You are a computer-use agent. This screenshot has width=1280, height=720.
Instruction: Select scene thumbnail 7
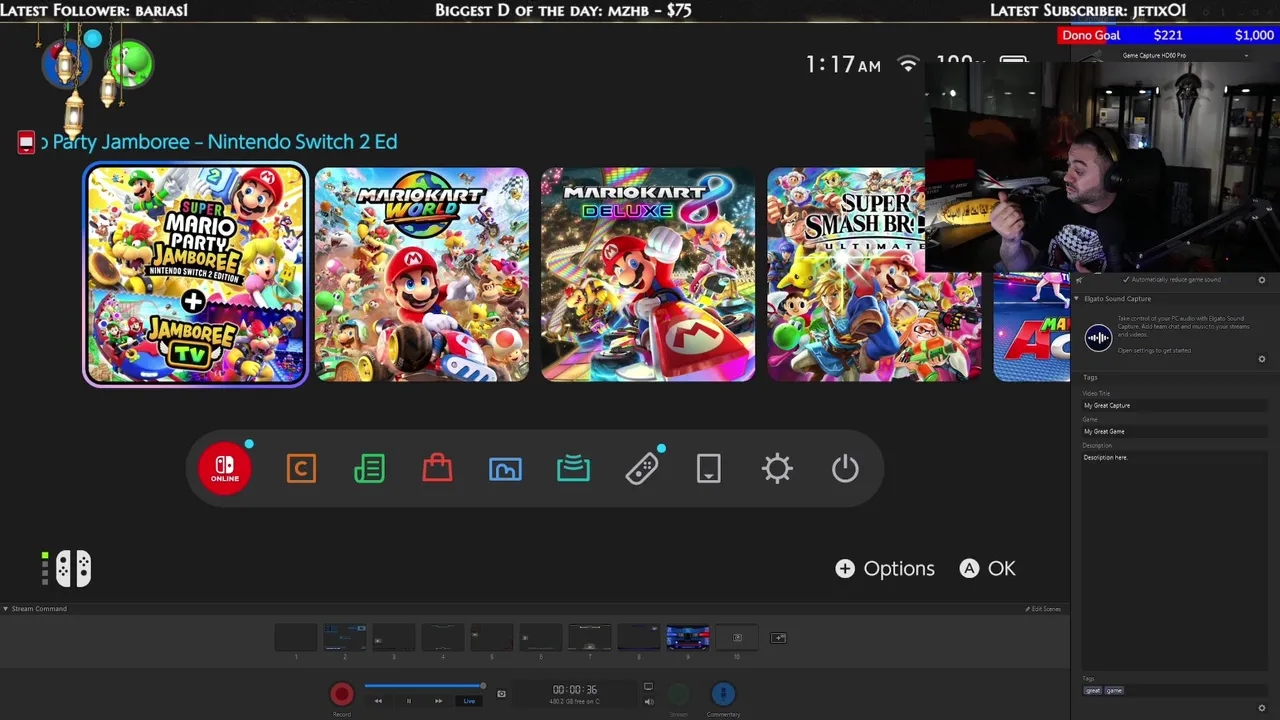[590, 637]
